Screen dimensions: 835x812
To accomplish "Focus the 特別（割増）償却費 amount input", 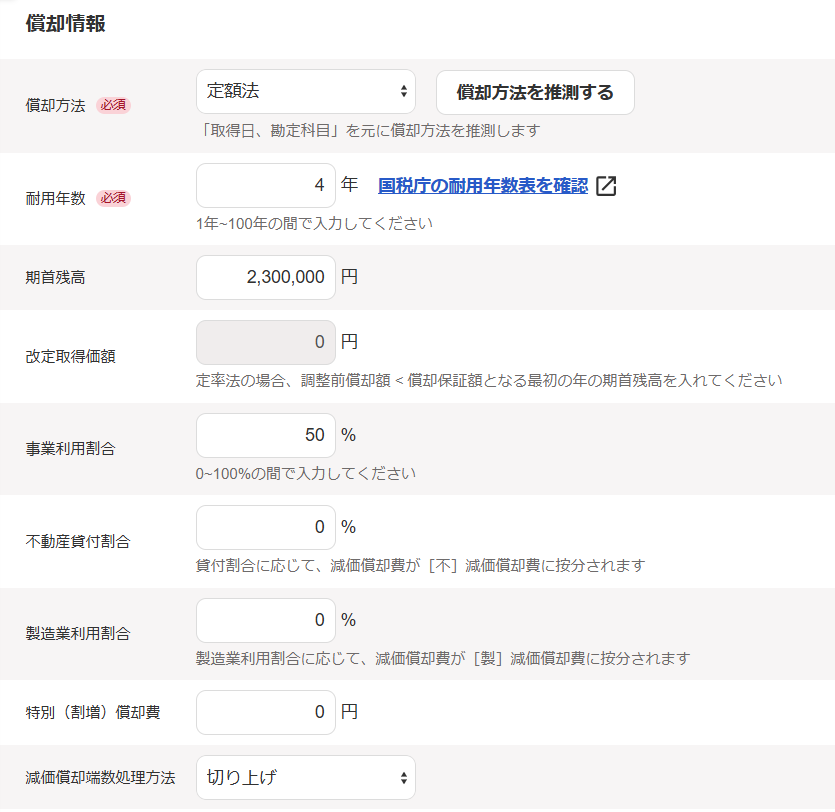I will coord(266,712).
